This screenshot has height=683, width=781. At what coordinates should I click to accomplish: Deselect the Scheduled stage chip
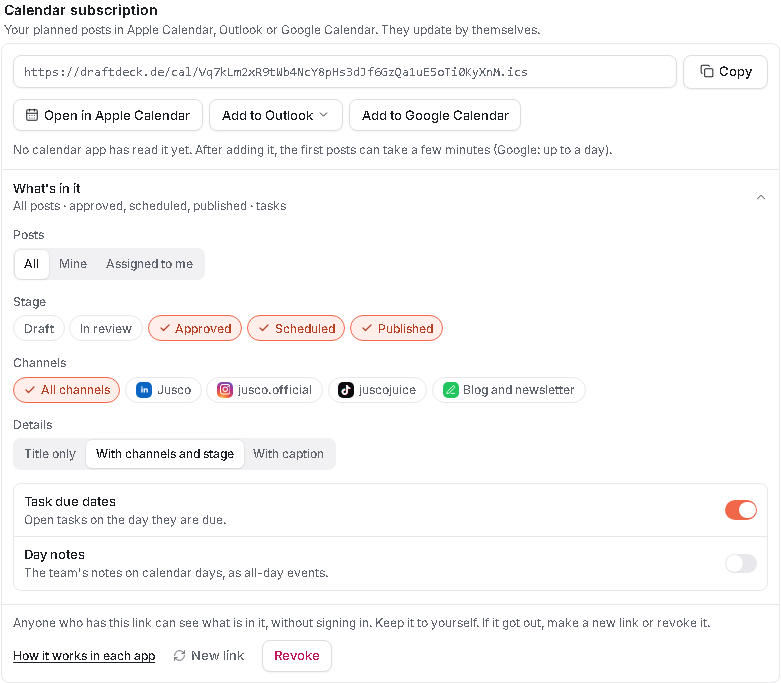[296, 328]
